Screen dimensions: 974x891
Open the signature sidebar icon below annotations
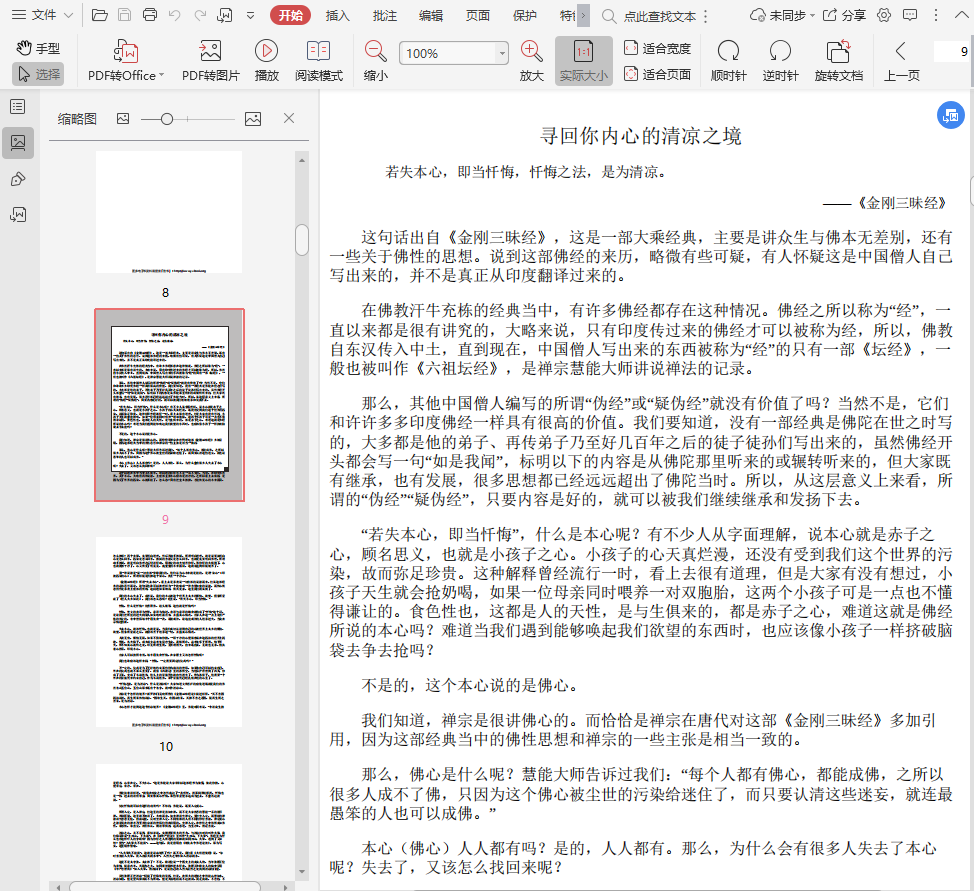tap(18, 215)
